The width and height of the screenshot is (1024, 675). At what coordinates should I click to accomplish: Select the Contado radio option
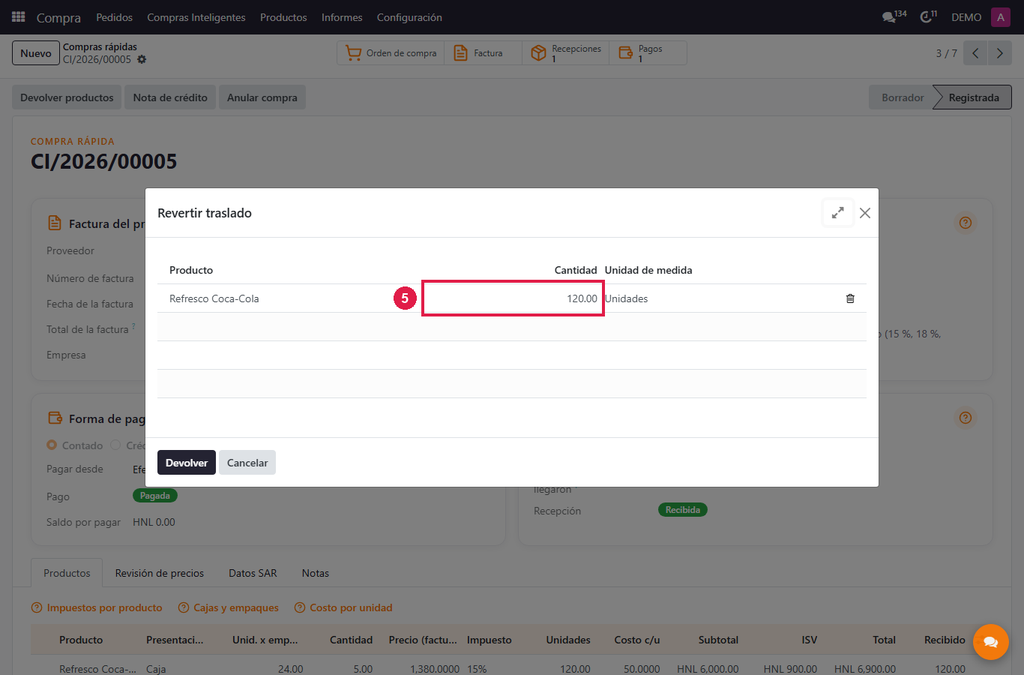(52, 445)
